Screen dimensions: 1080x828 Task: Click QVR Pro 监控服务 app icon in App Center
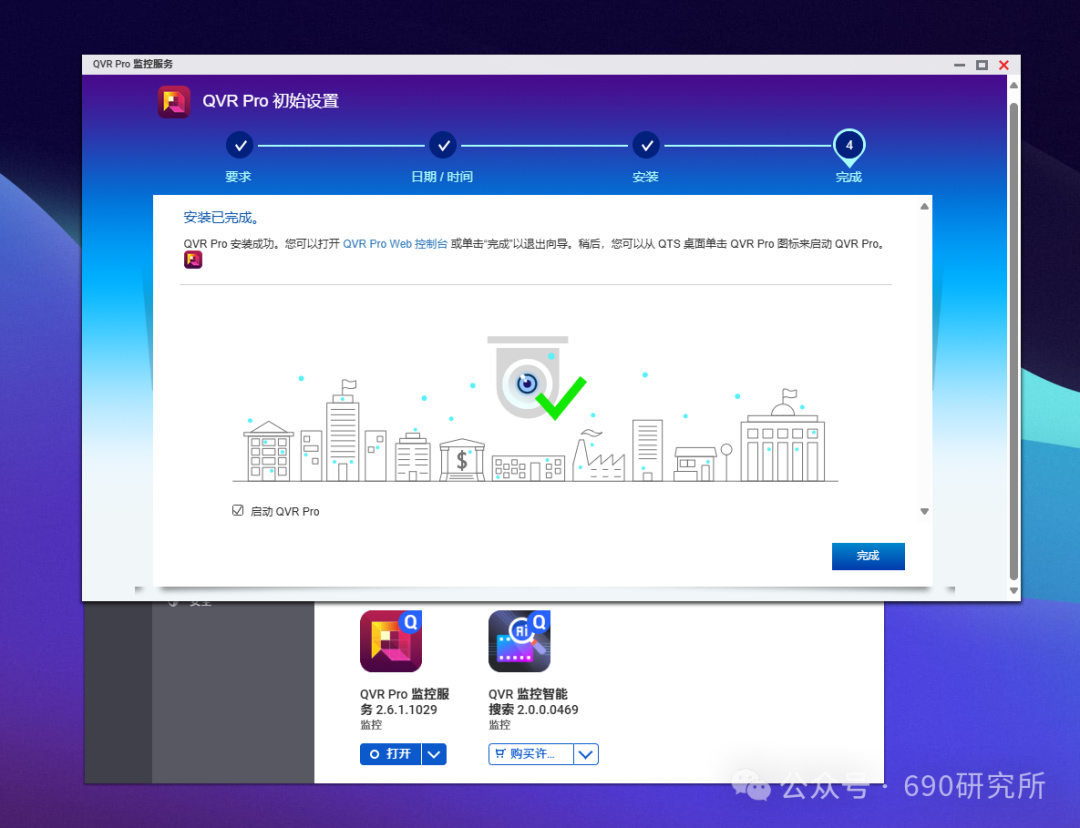coord(391,641)
